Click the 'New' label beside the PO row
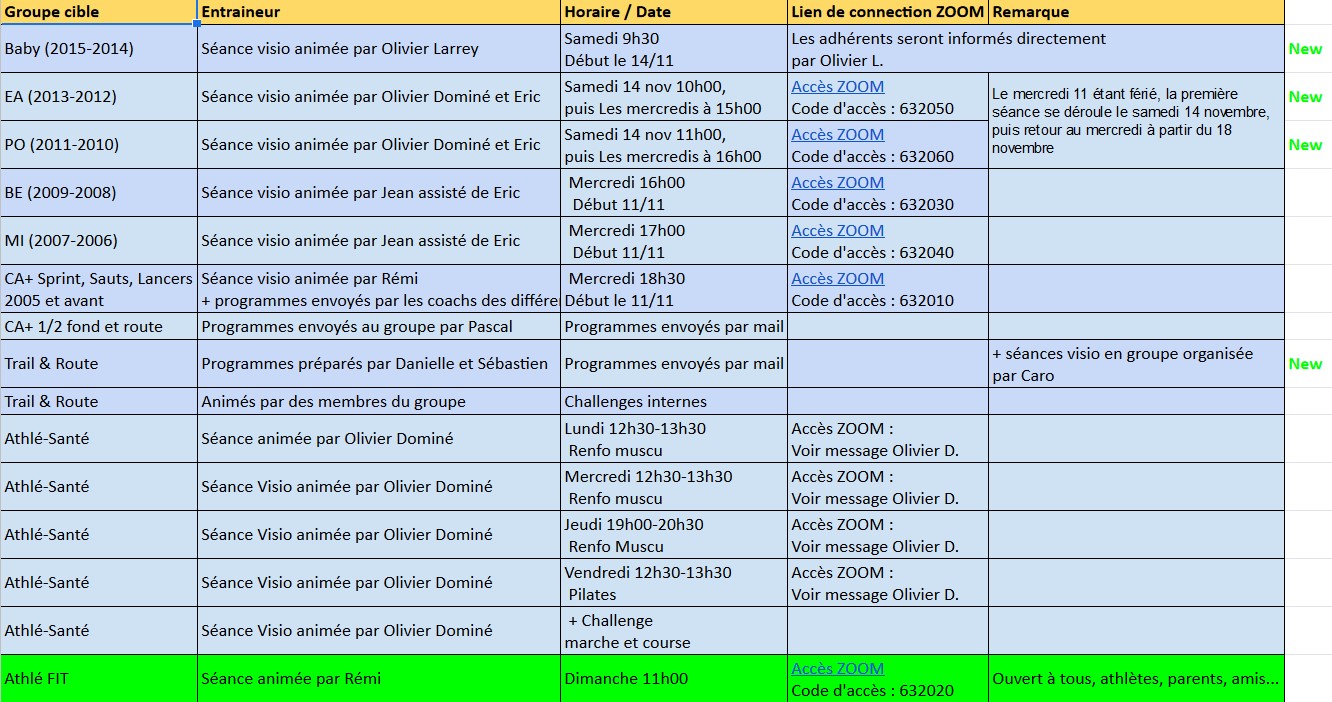The height and width of the screenshot is (702, 1332). click(x=1305, y=145)
